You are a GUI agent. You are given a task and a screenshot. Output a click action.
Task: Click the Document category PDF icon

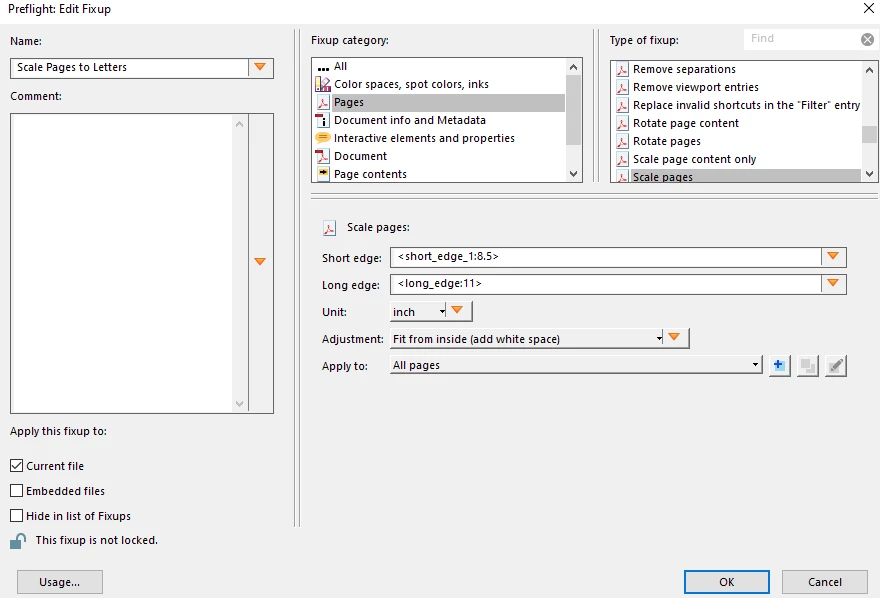coord(322,156)
